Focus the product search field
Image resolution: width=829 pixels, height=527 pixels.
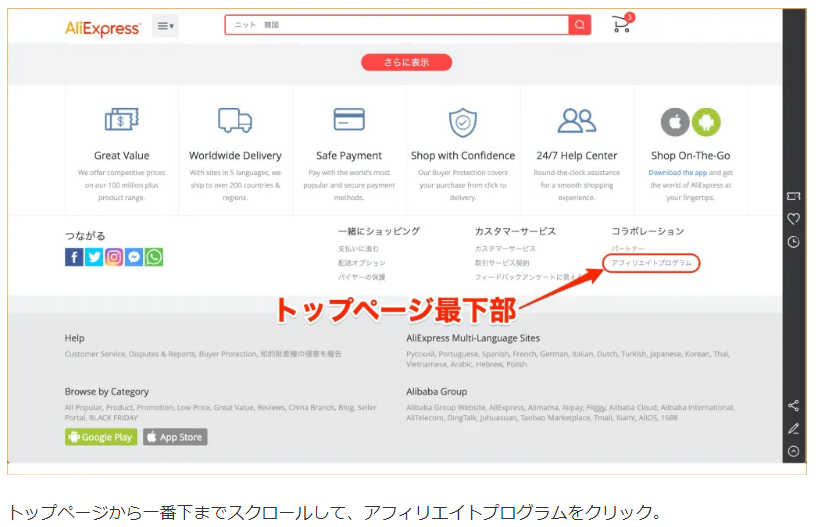[x=397, y=25]
